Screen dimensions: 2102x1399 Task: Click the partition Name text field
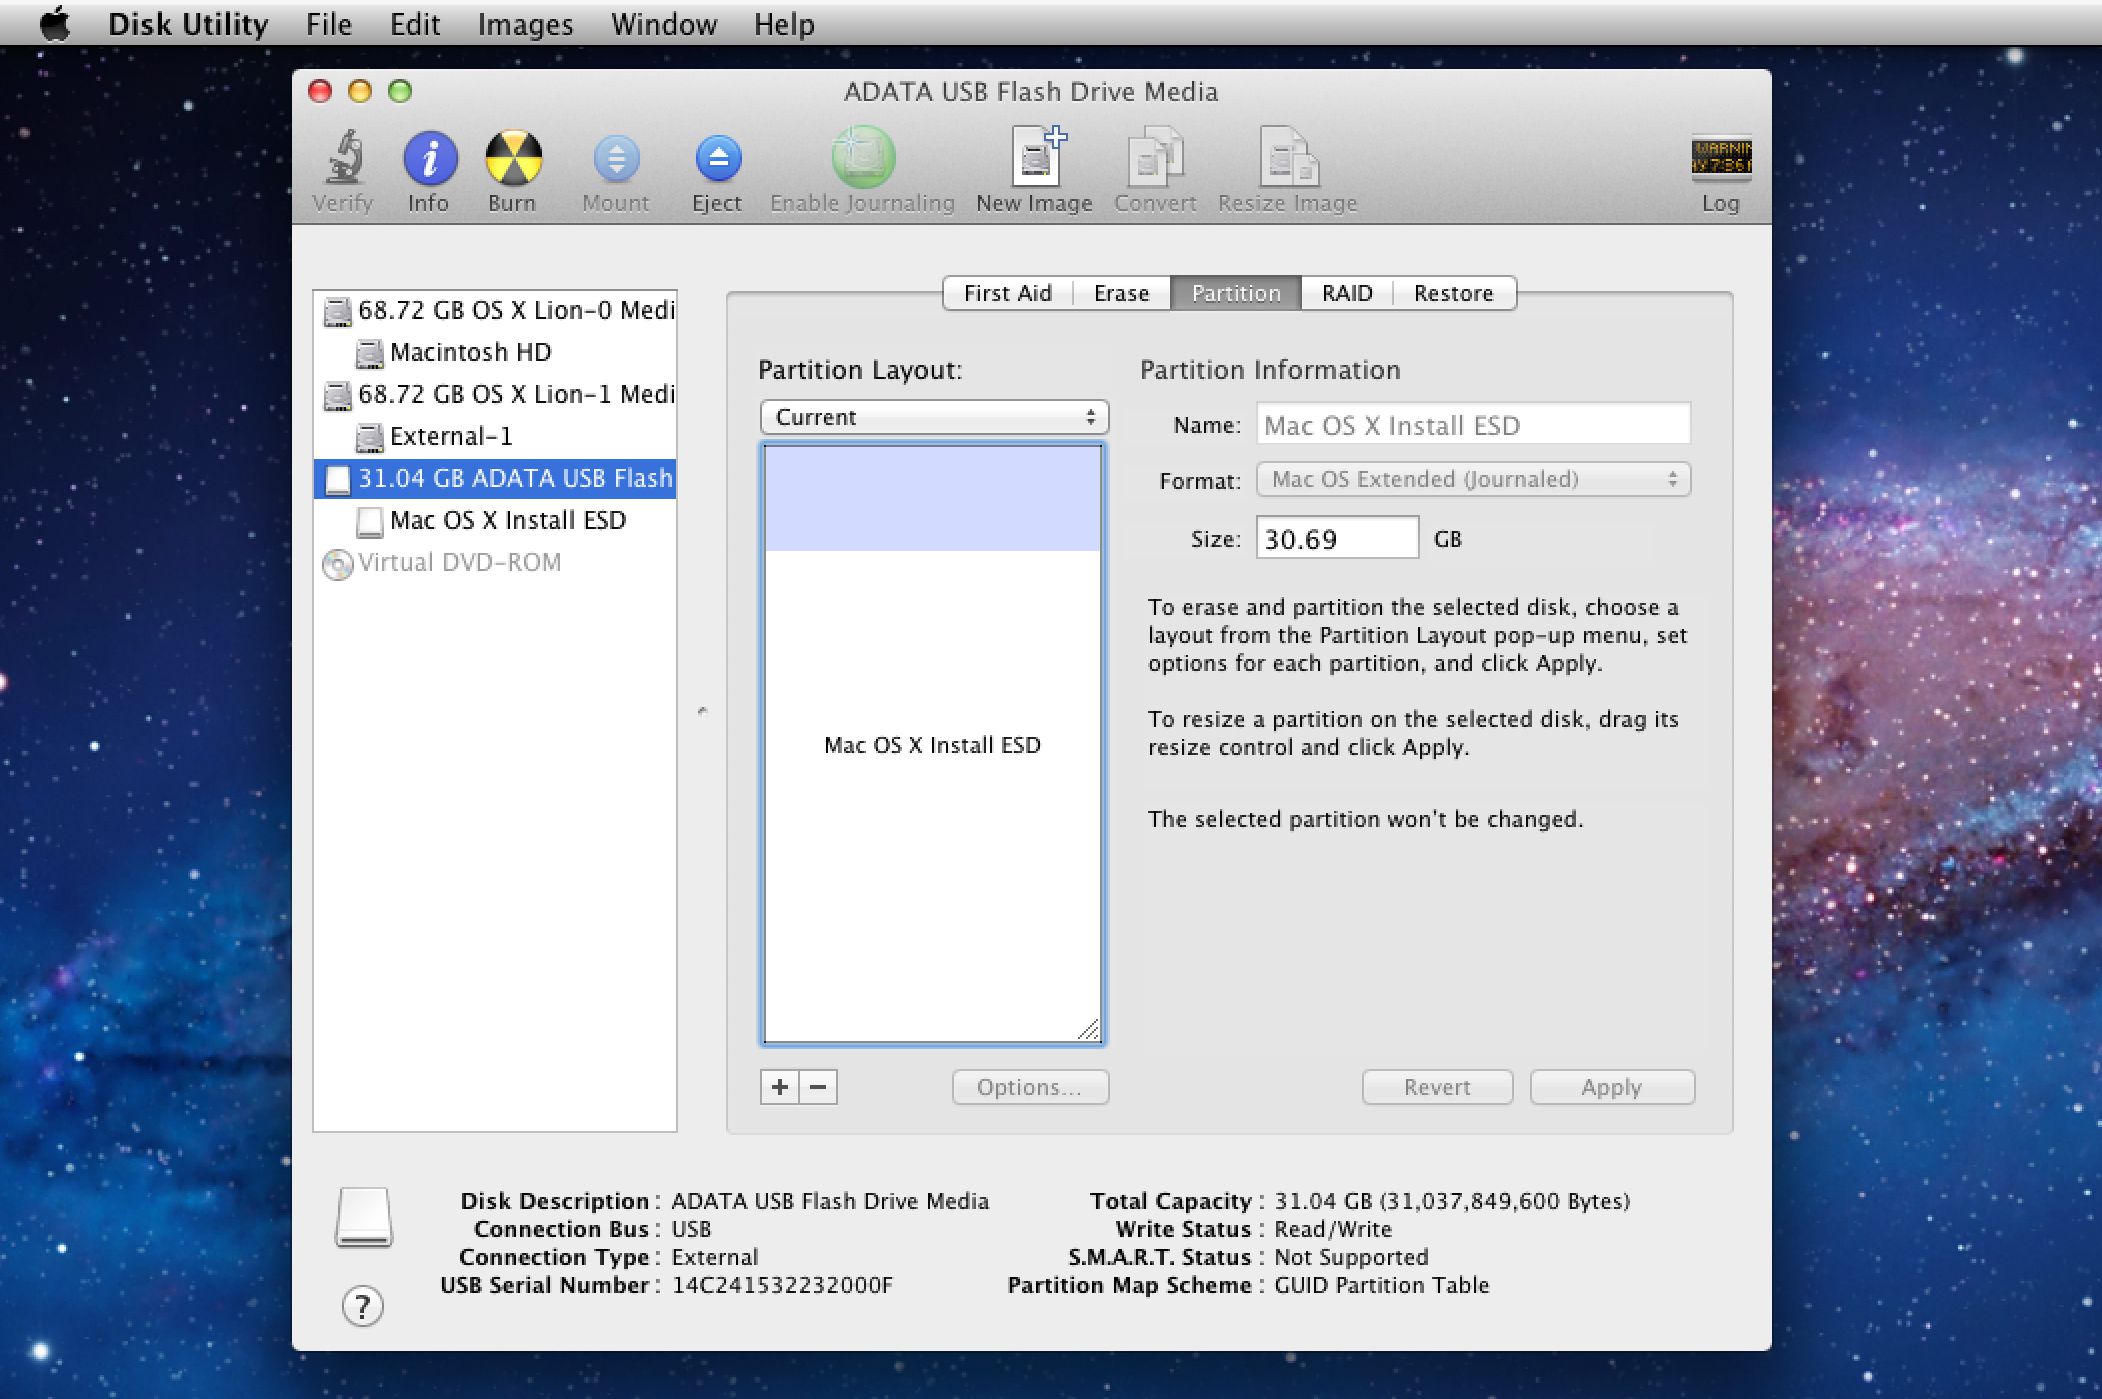(x=1473, y=424)
